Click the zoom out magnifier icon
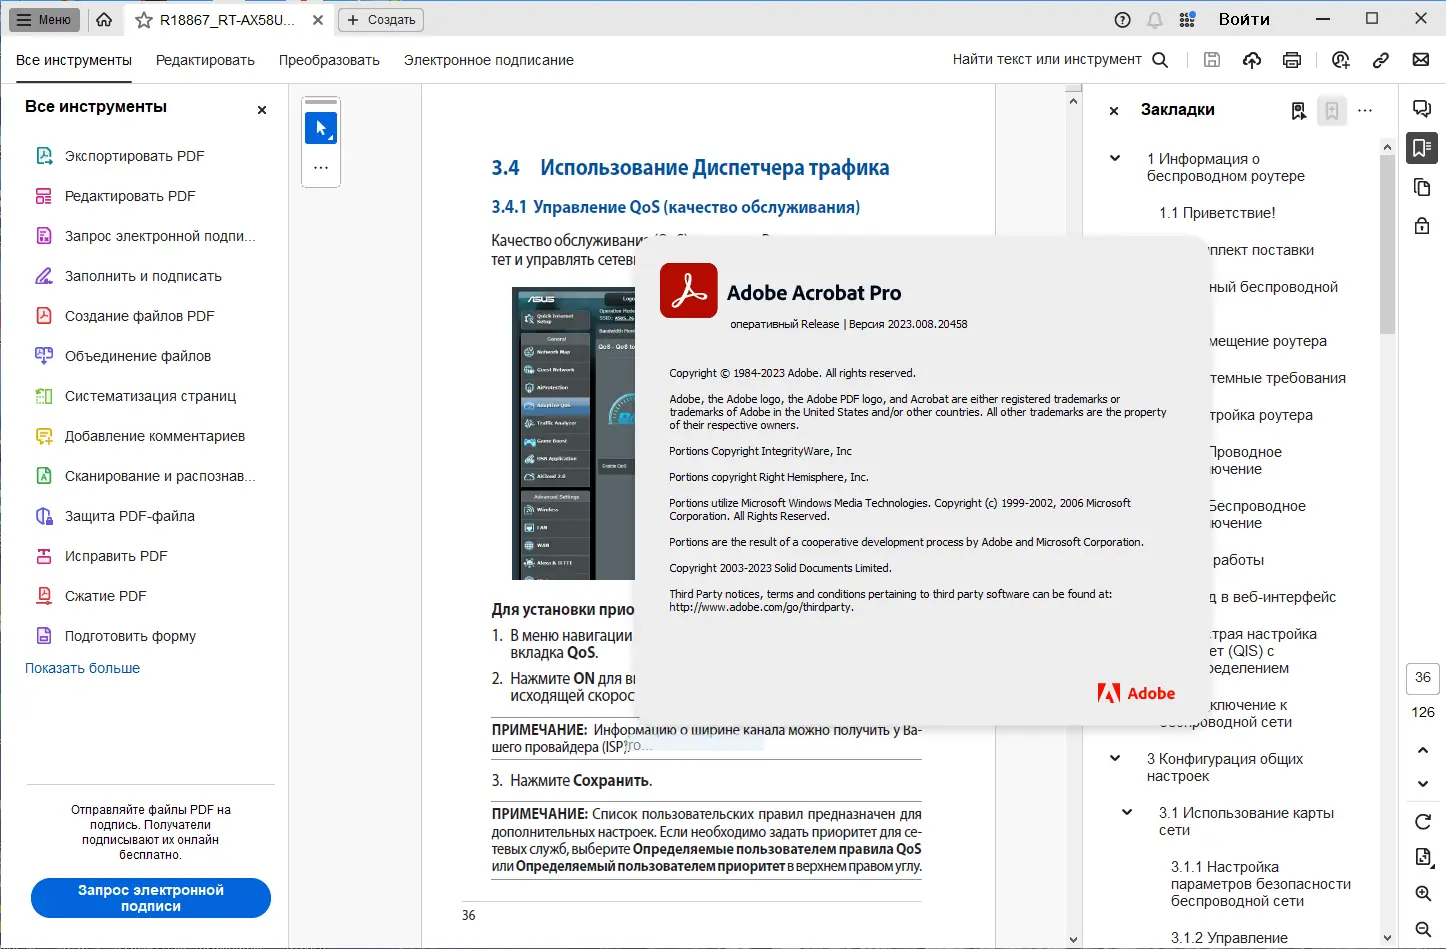This screenshot has height=949, width=1446. click(1423, 930)
